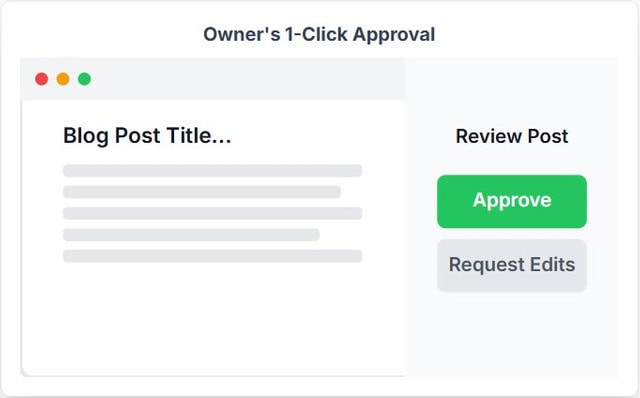Click the empty sidebar area below Request Edits
This screenshot has width=640, height=398.
512,334
